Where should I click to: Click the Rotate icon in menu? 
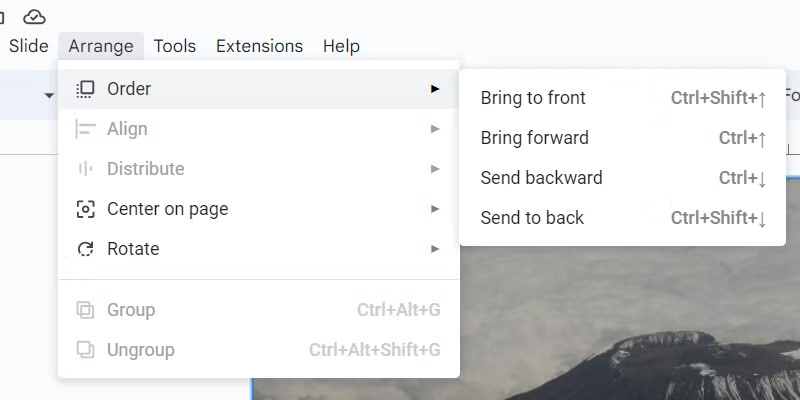pyautogui.click(x=86, y=249)
